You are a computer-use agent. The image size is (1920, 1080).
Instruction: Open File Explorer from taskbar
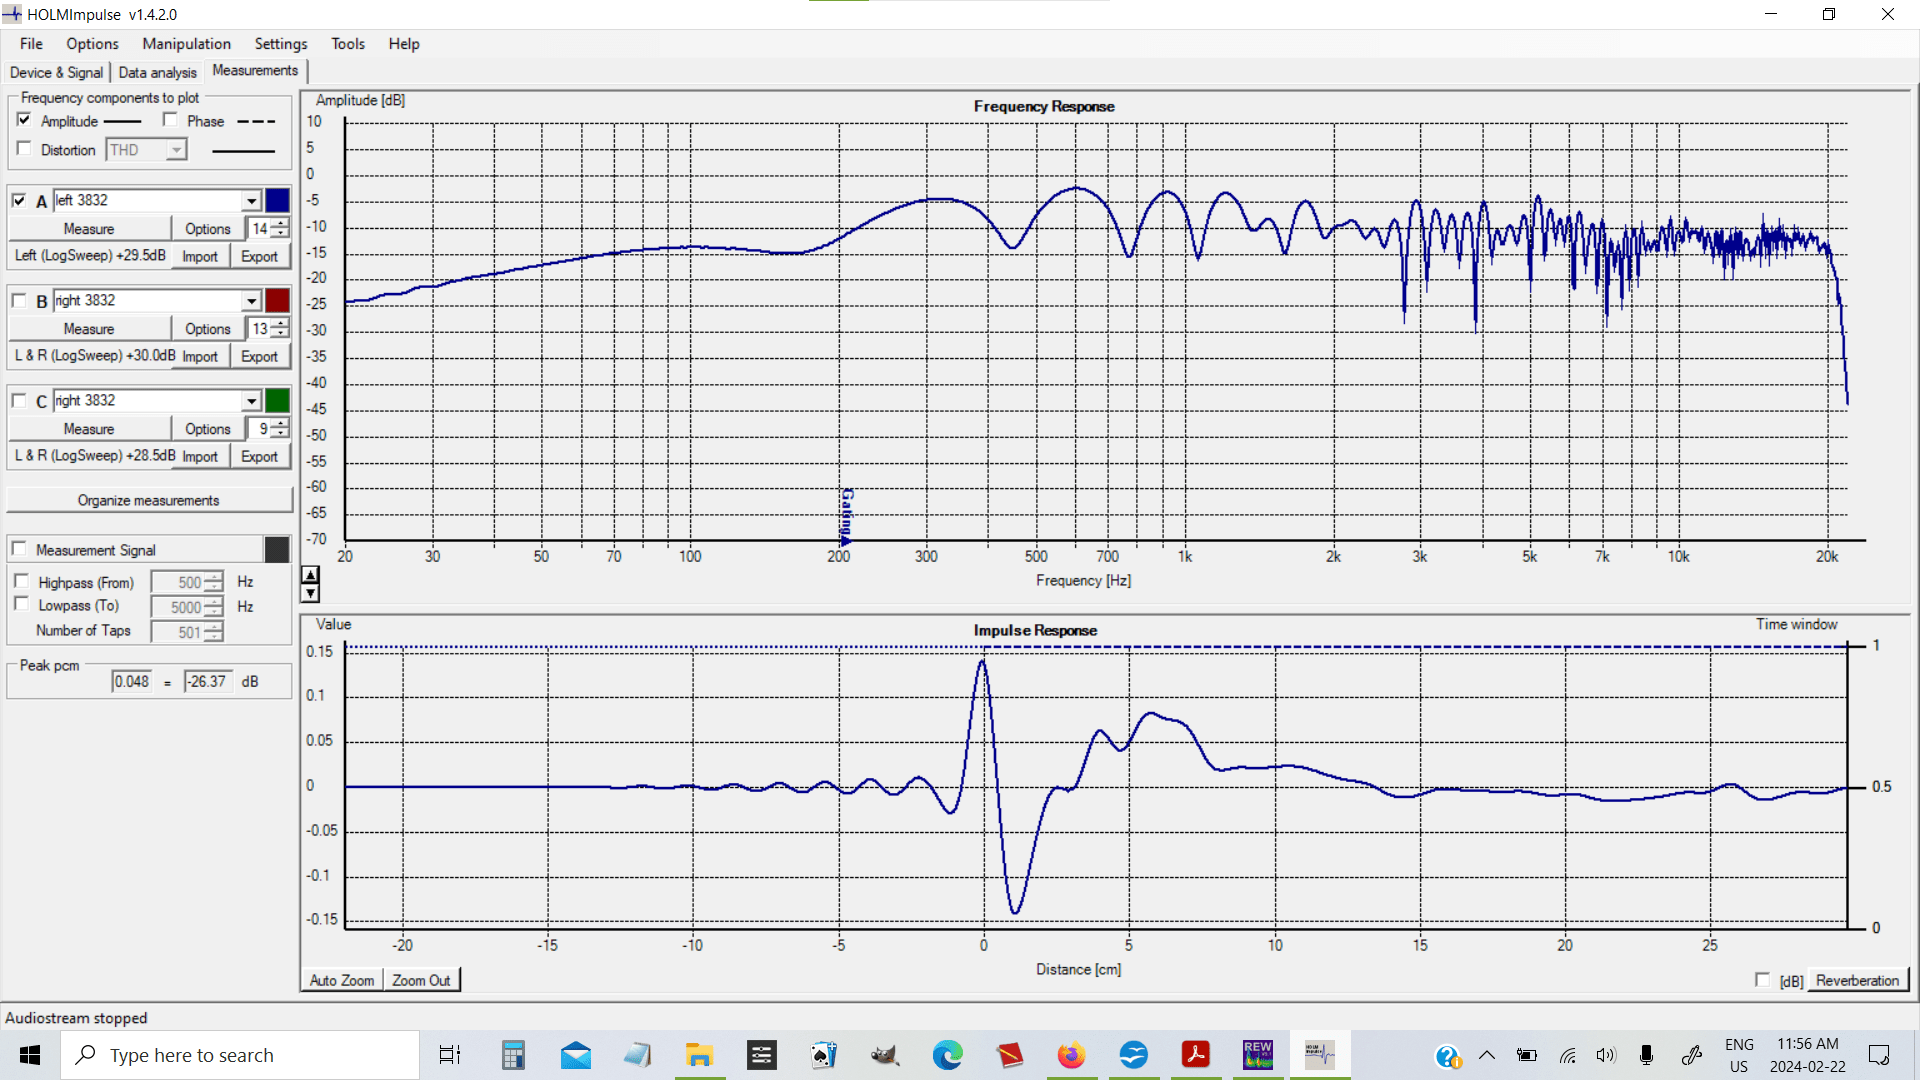pyautogui.click(x=699, y=1055)
